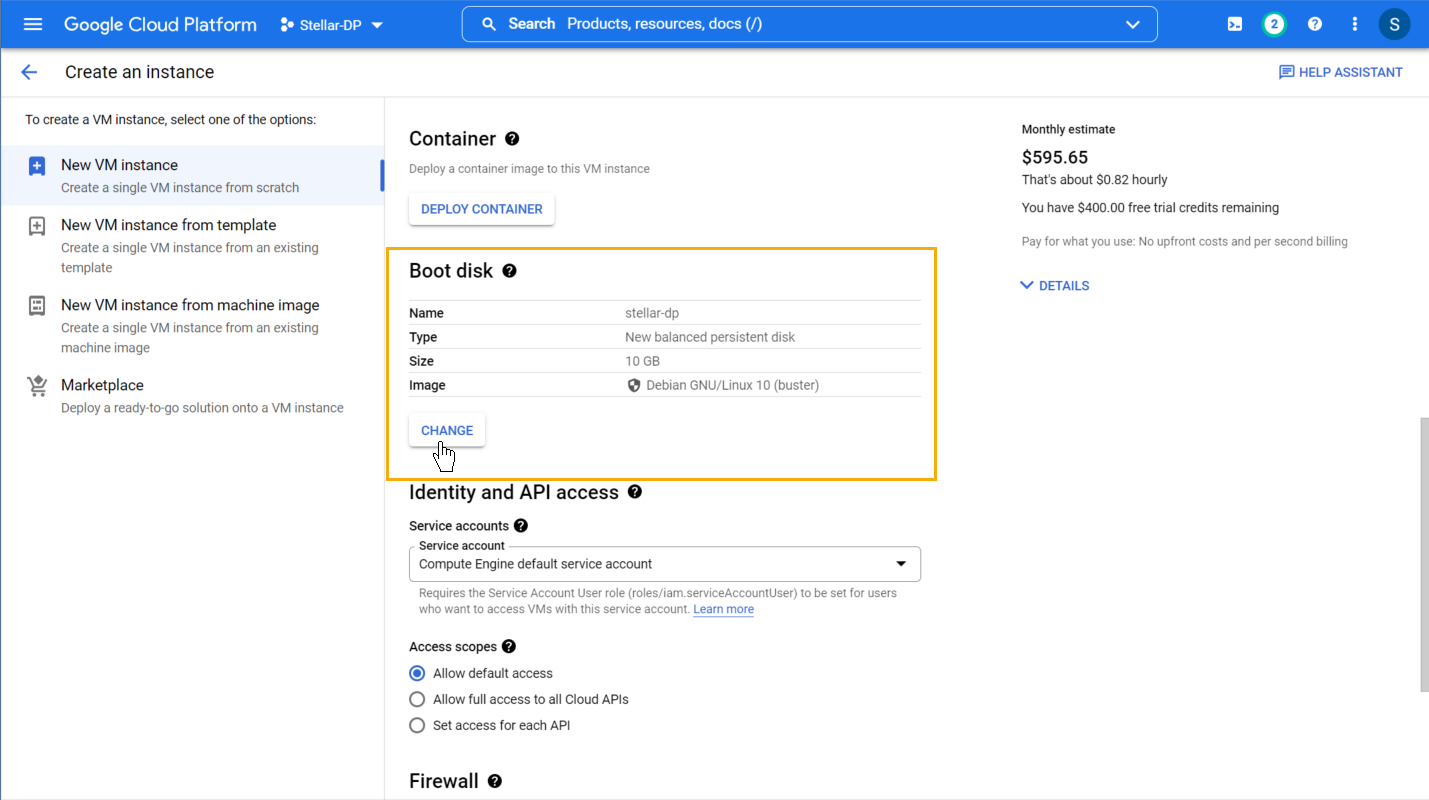Screen dimensions: 1429x800
Task: Open the three-dot settings menu in header
Action: point(1355,24)
